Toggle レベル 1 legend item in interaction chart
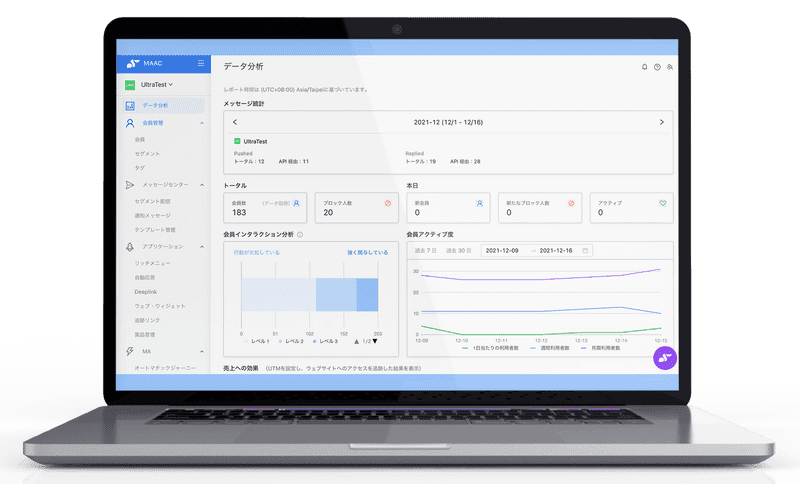This screenshot has height=484, width=800. pyautogui.click(x=258, y=342)
